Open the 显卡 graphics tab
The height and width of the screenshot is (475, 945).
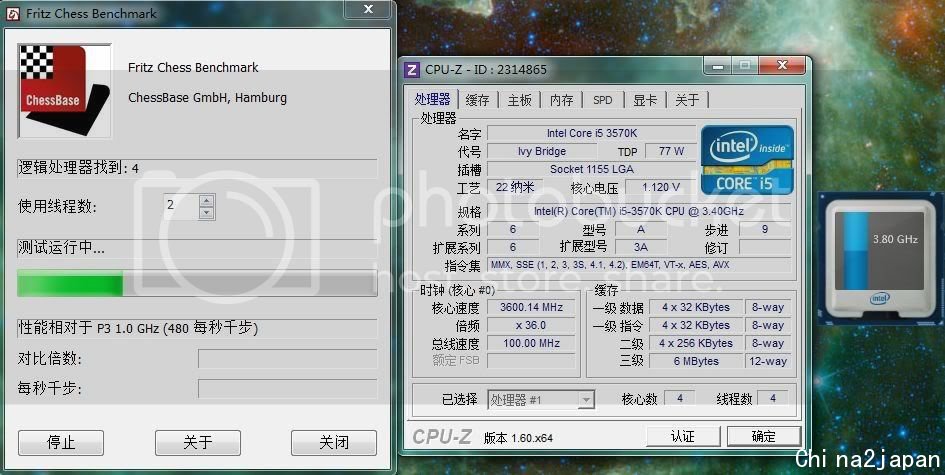(645, 100)
